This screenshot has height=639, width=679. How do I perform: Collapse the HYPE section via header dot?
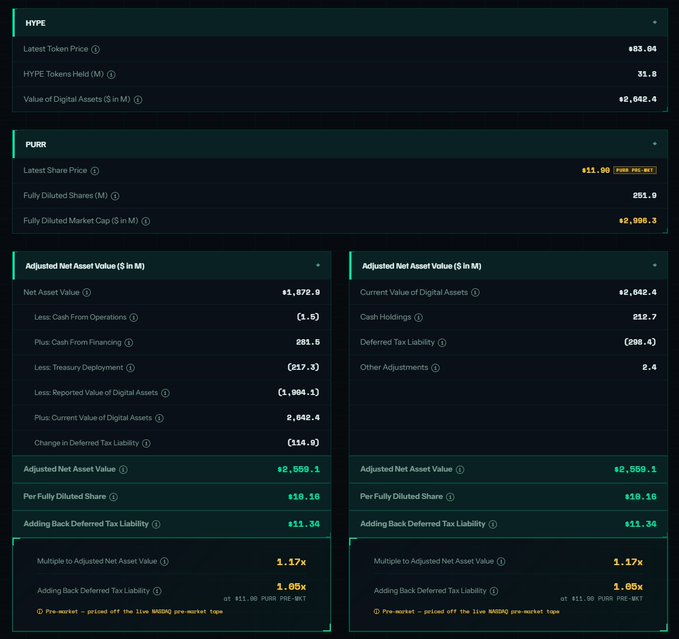655,22
